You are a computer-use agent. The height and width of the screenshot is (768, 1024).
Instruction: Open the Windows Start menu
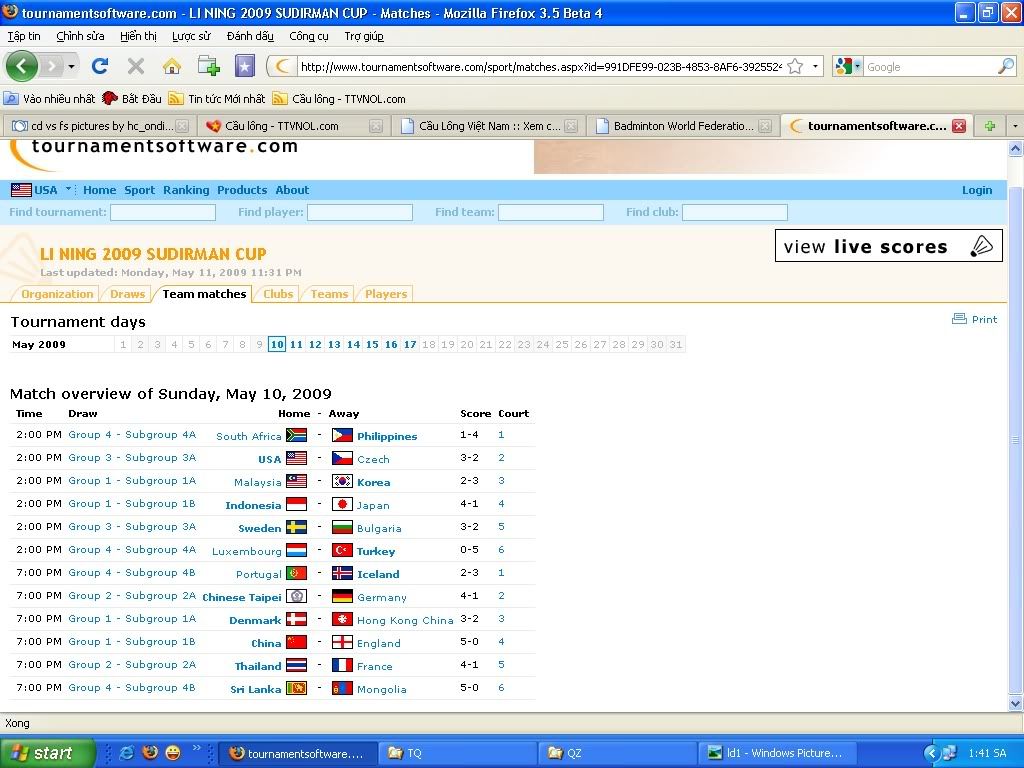click(x=47, y=753)
